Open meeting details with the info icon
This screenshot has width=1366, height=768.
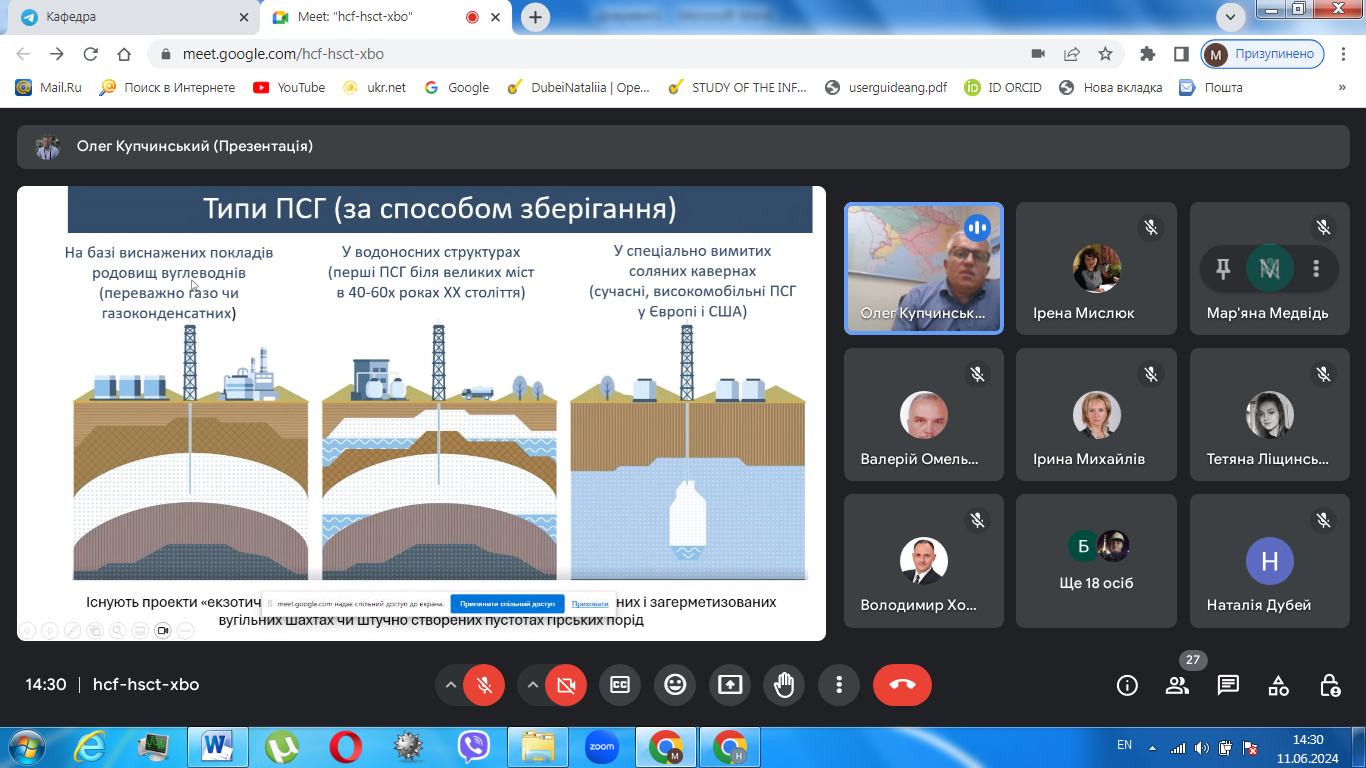coord(1127,685)
